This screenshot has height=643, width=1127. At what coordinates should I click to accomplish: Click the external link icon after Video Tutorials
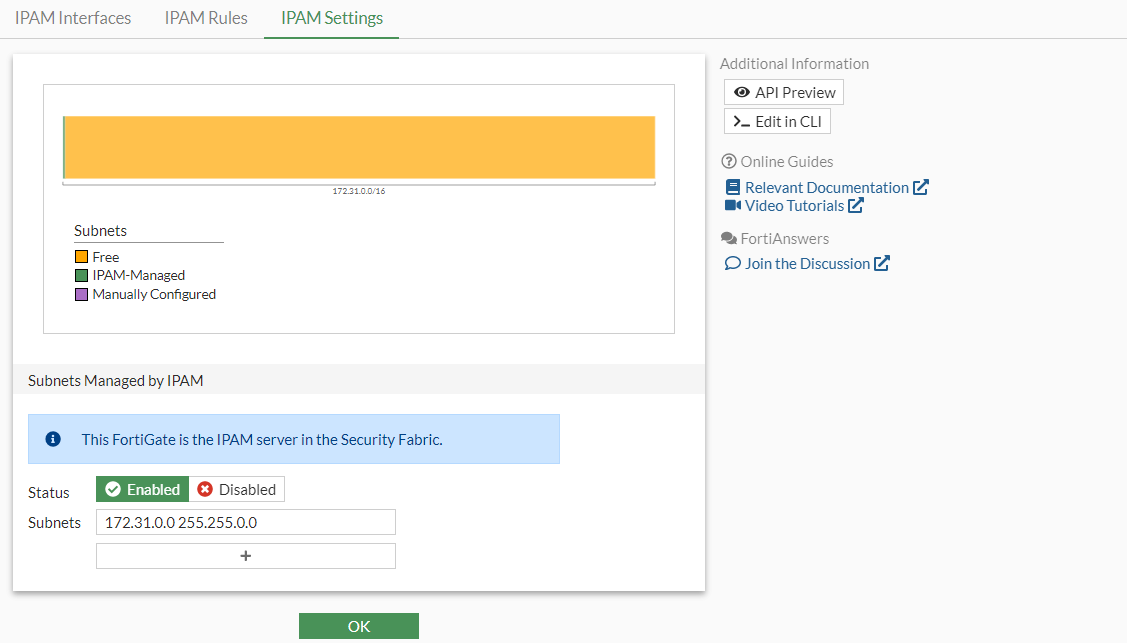pos(856,206)
